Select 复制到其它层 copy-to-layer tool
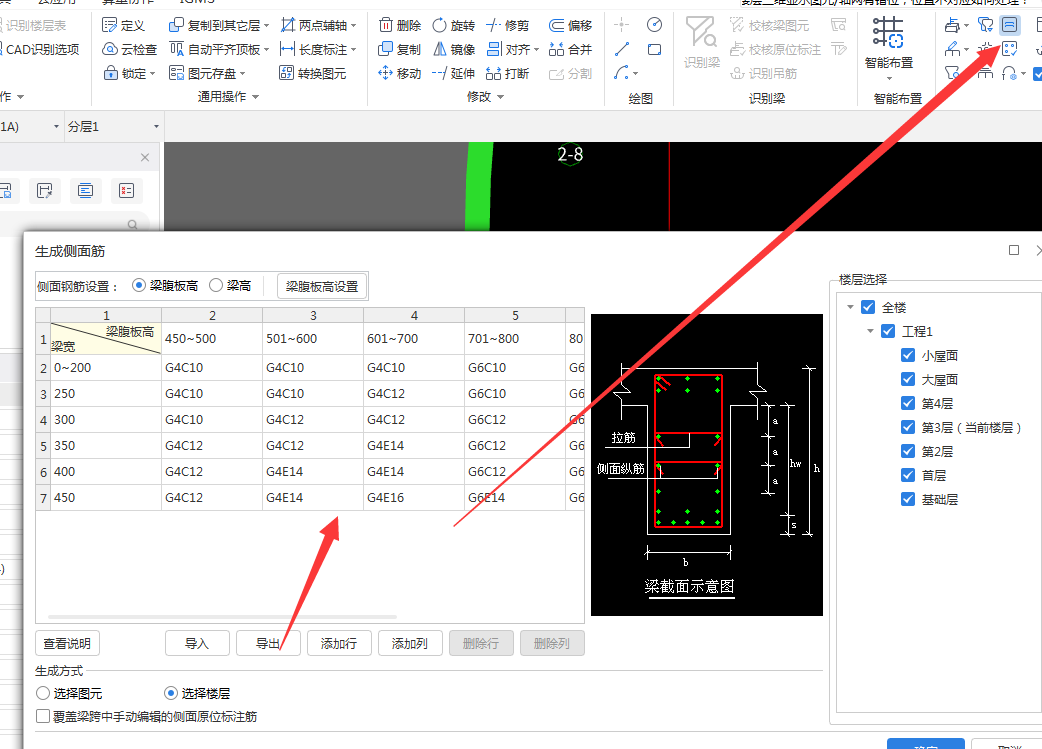The image size is (1042, 749). pos(214,25)
